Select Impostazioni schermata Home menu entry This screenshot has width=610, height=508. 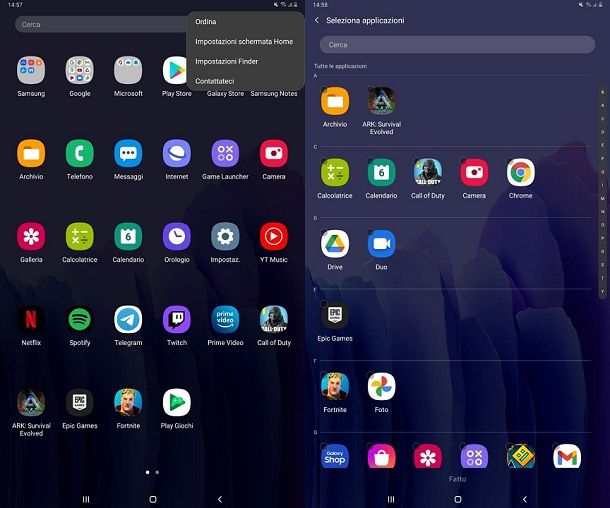point(245,42)
